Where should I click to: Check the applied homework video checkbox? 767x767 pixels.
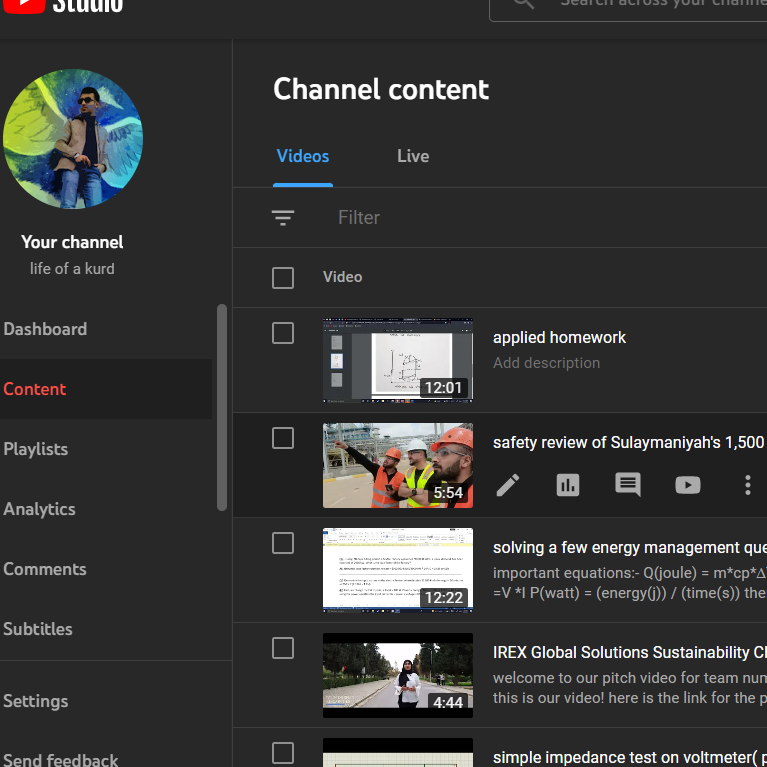(x=283, y=333)
